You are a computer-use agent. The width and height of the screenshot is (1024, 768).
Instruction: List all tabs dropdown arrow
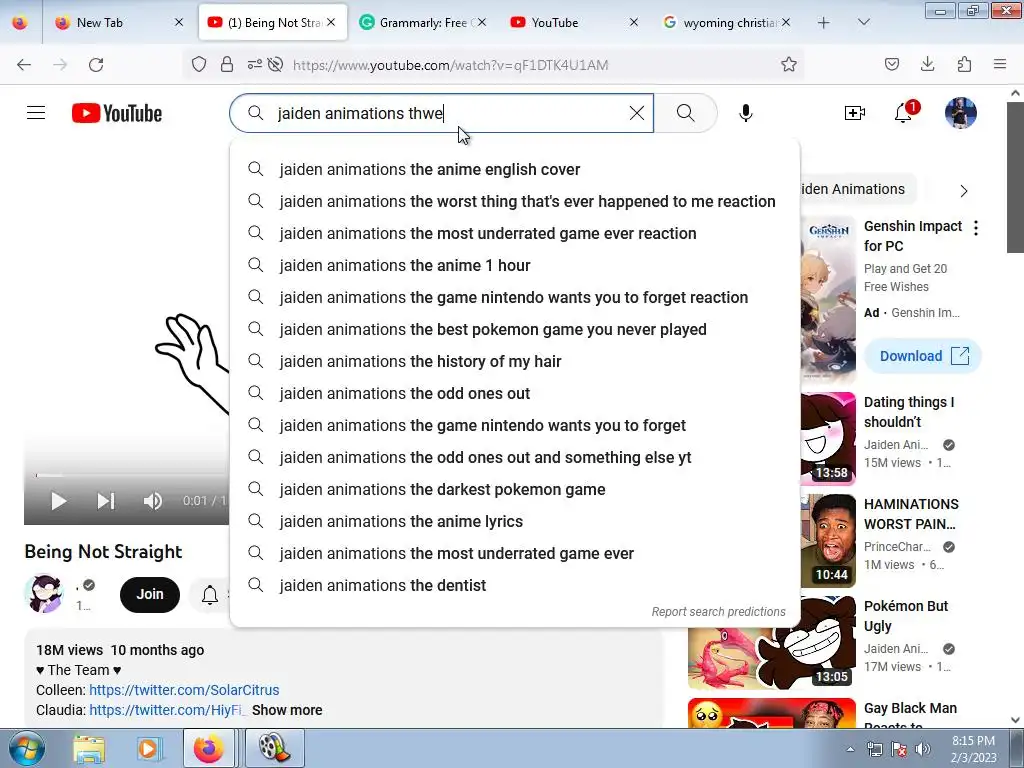pos(863,22)
